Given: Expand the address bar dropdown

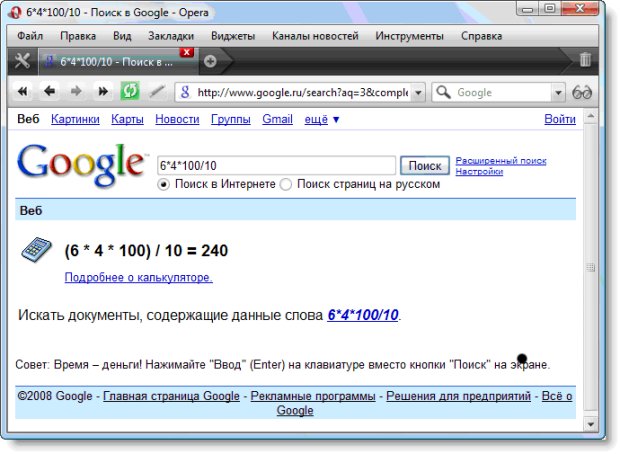Looking at the screenshot, I should pyautogui.click(x=418, y=93).
